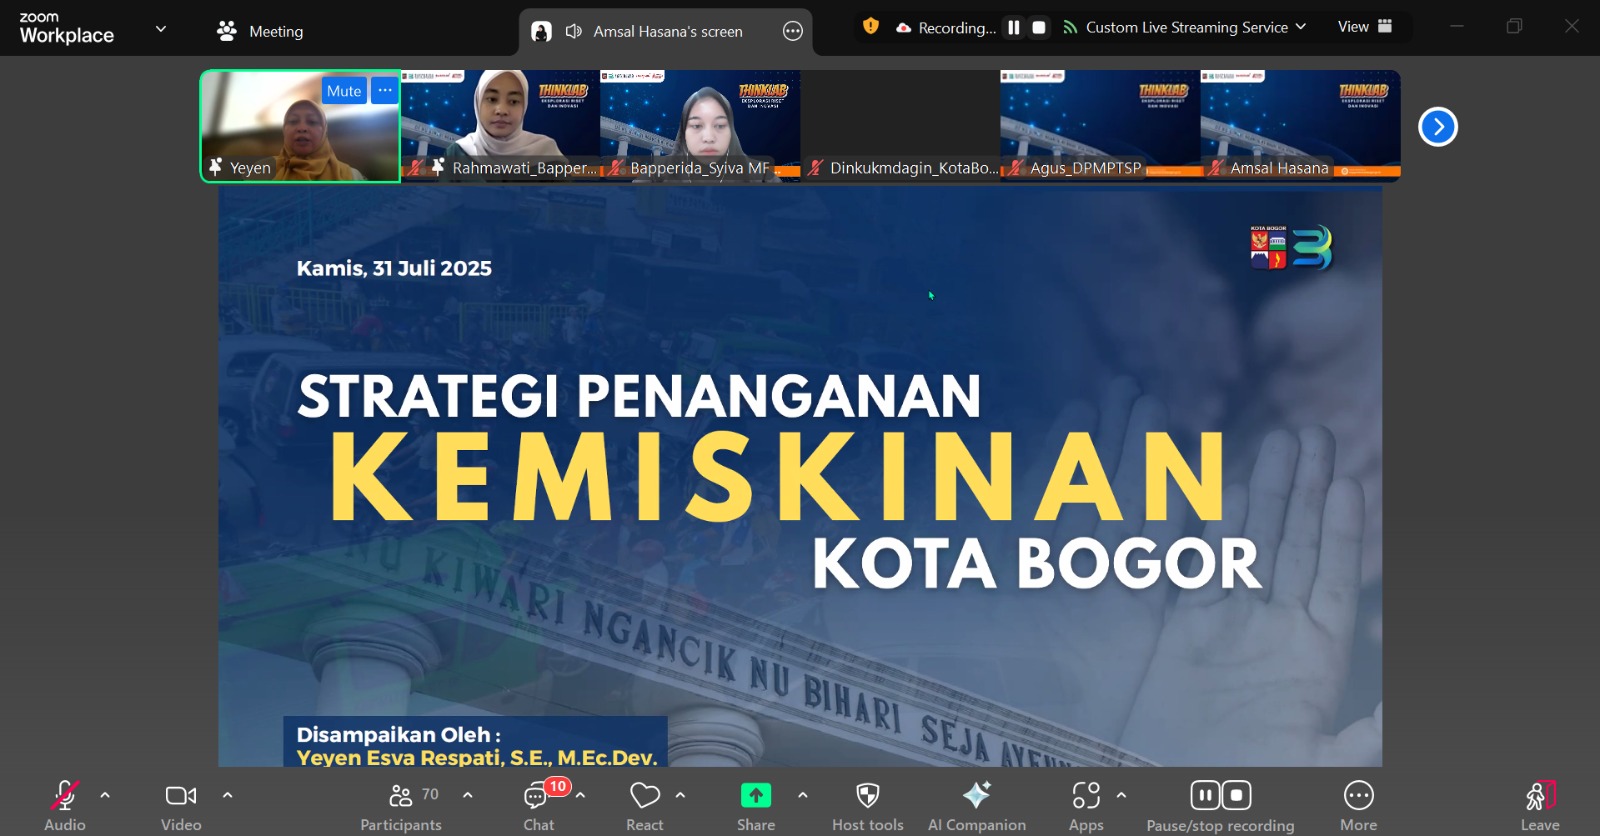The image size is (1600, 836).
Task: Expand video options arrow next to Video
Action: pos(227,796)
